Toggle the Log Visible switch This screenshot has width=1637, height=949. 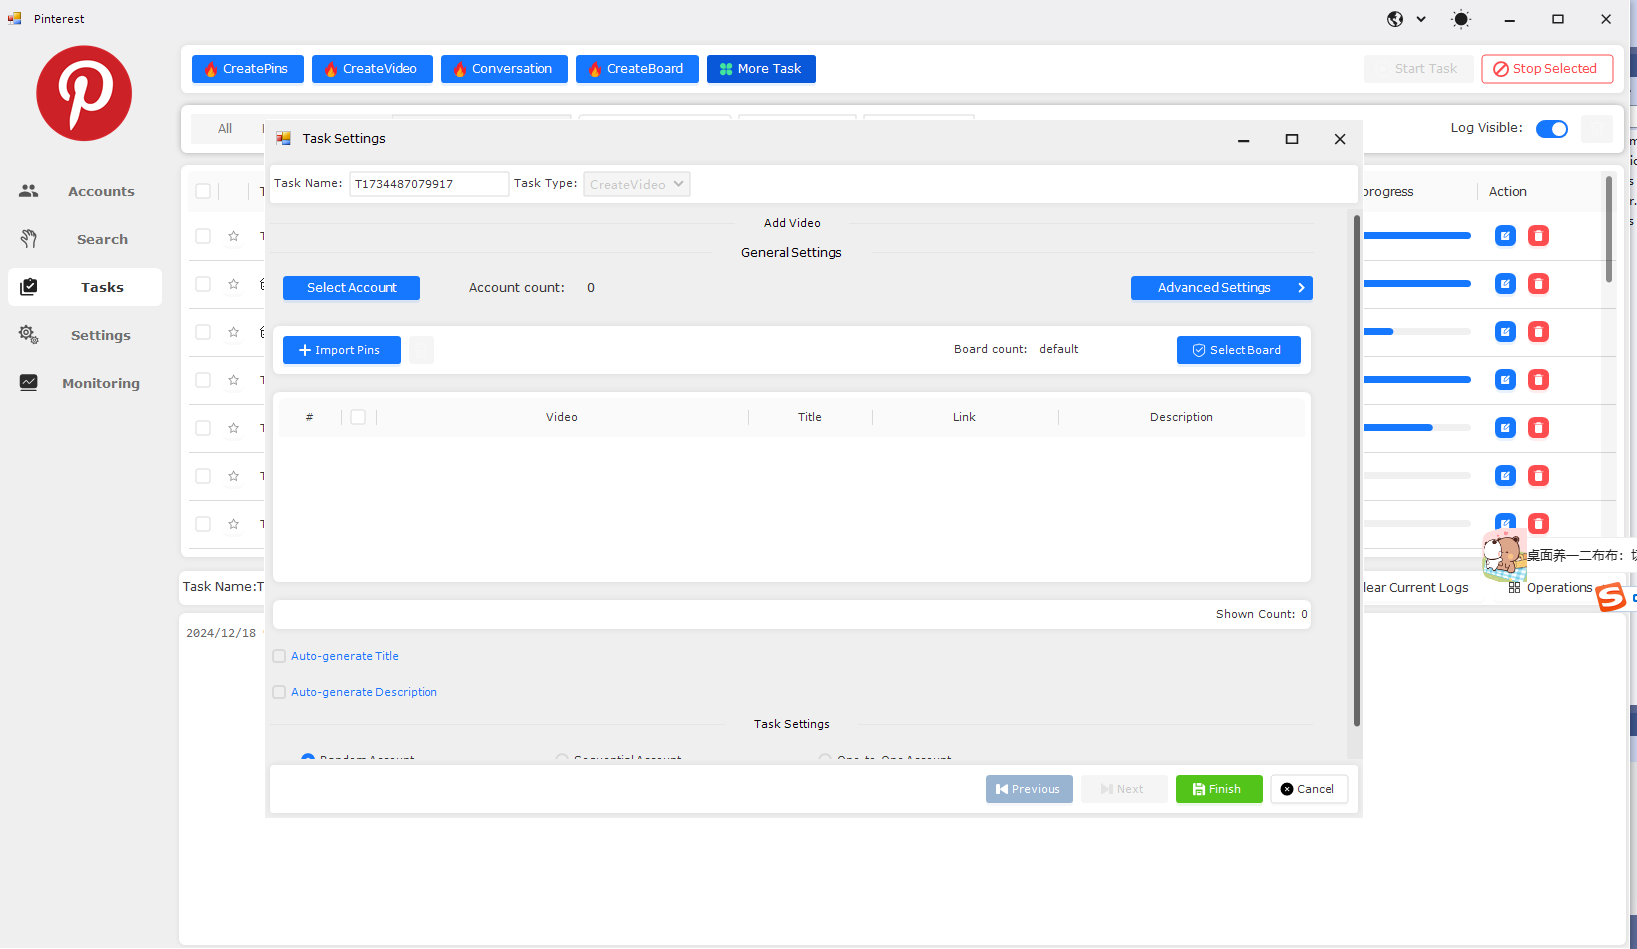pyautogui.click(x=1551, y=129)
